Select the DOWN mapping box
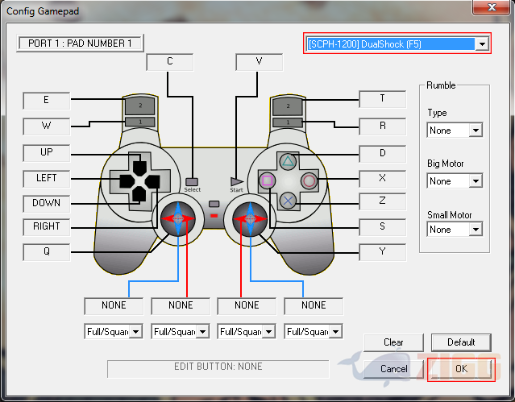The width and height of the screenshot is (515, 402). (x=46, y=203)
